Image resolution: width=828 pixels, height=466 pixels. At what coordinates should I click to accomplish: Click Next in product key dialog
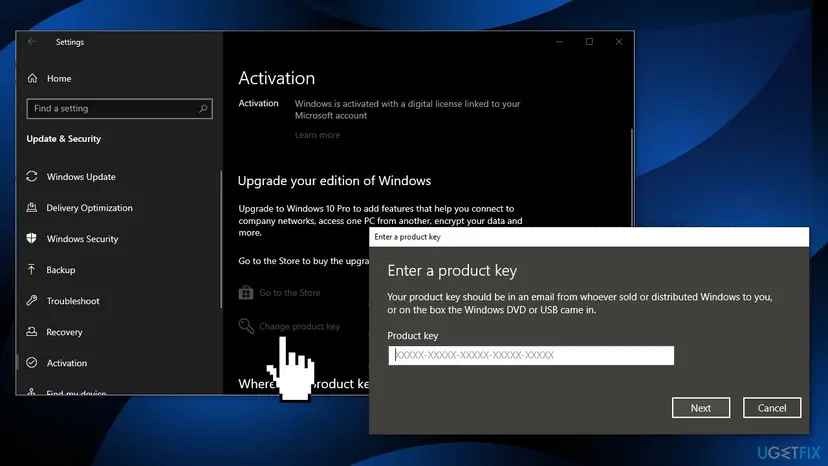pyautogui.click(x=701, y=408)
